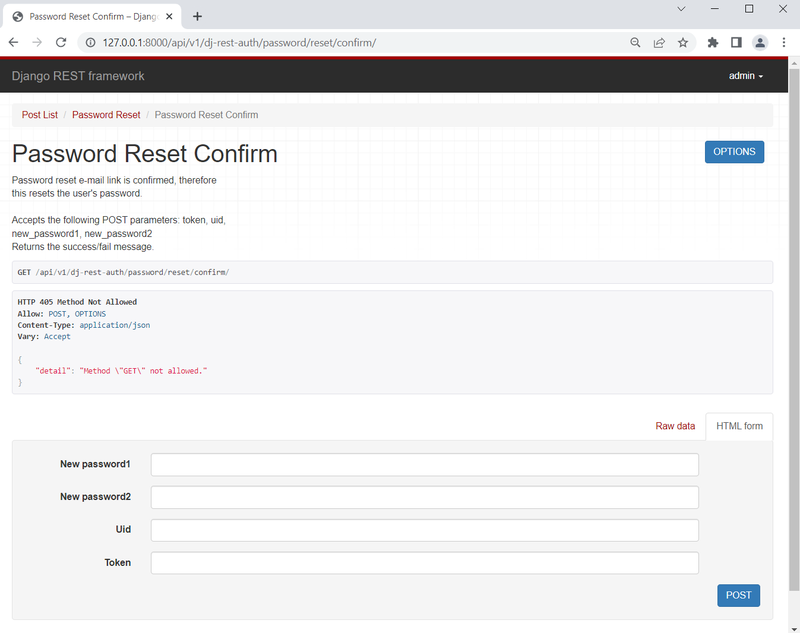Click the GET request path line
Image resolution: width=800 pixels, height=633 pixels.
123,272
